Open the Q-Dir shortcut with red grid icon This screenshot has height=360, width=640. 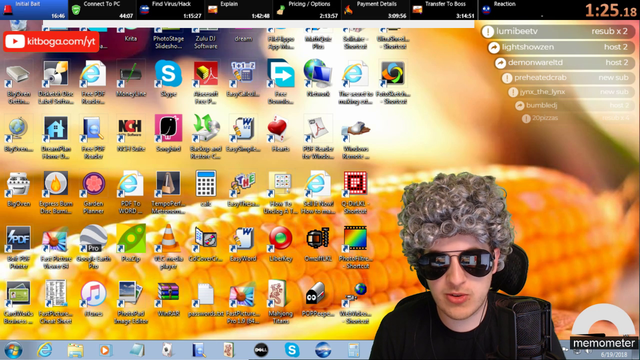(x=356, y=192)
